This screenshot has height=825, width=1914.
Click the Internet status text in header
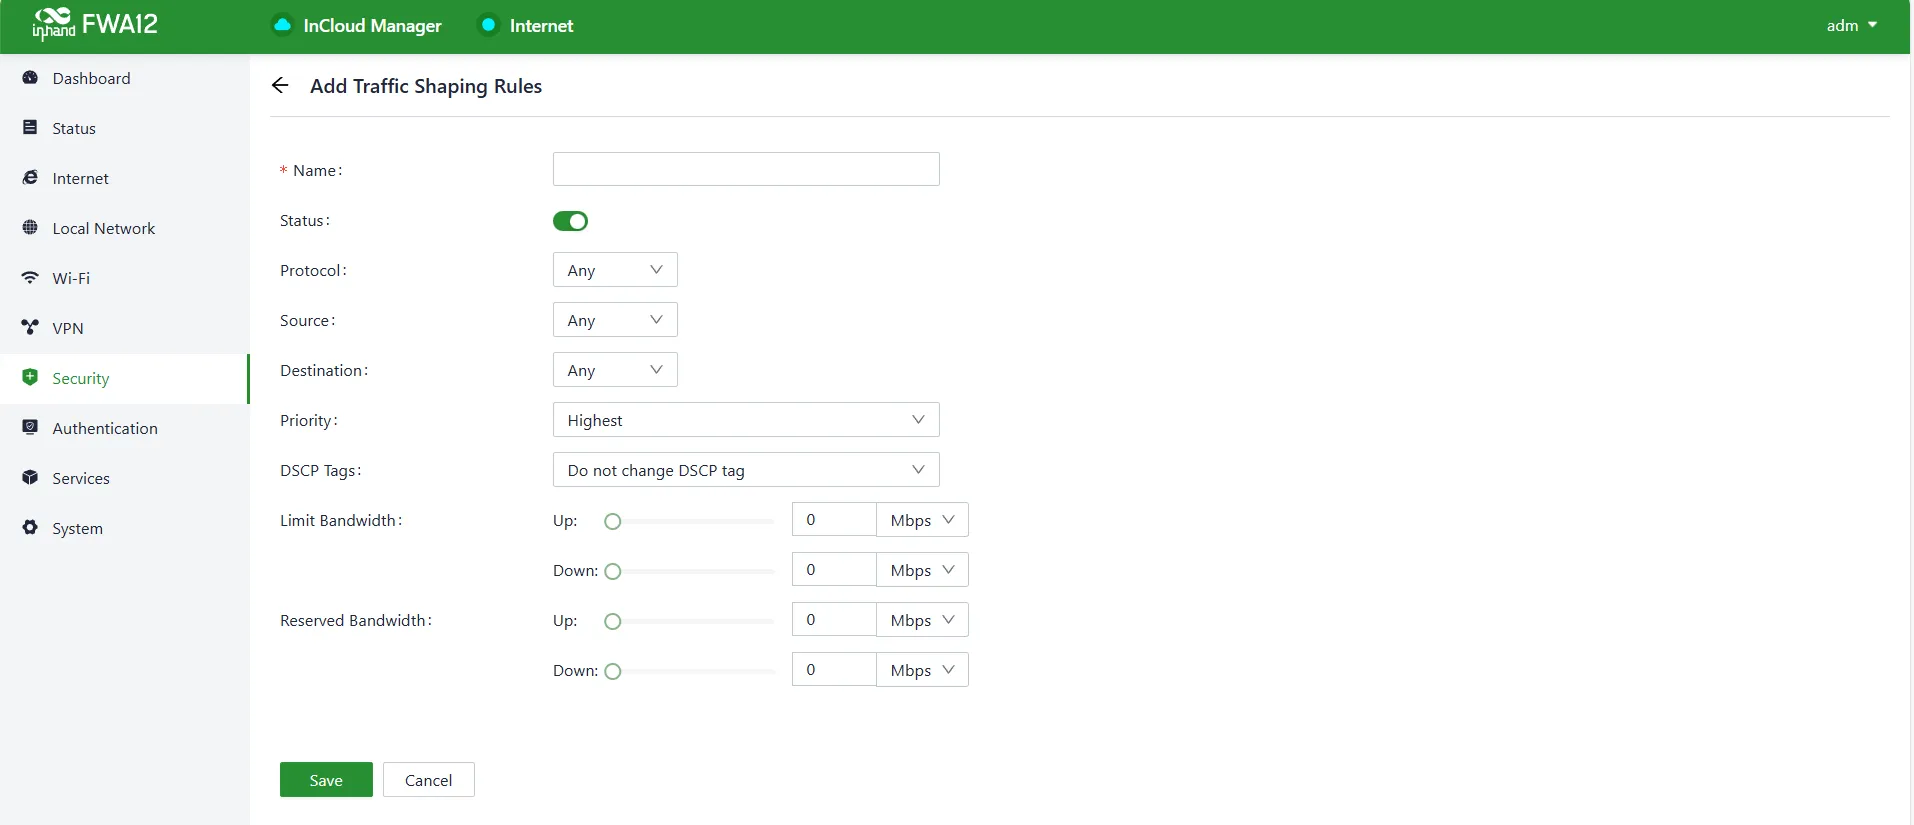(541, 26)
